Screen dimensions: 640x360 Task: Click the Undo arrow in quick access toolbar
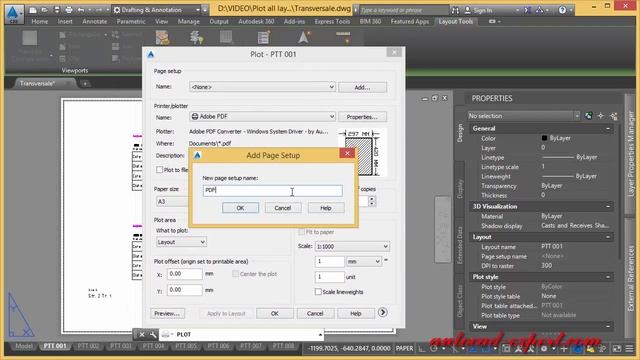point(81,10)
